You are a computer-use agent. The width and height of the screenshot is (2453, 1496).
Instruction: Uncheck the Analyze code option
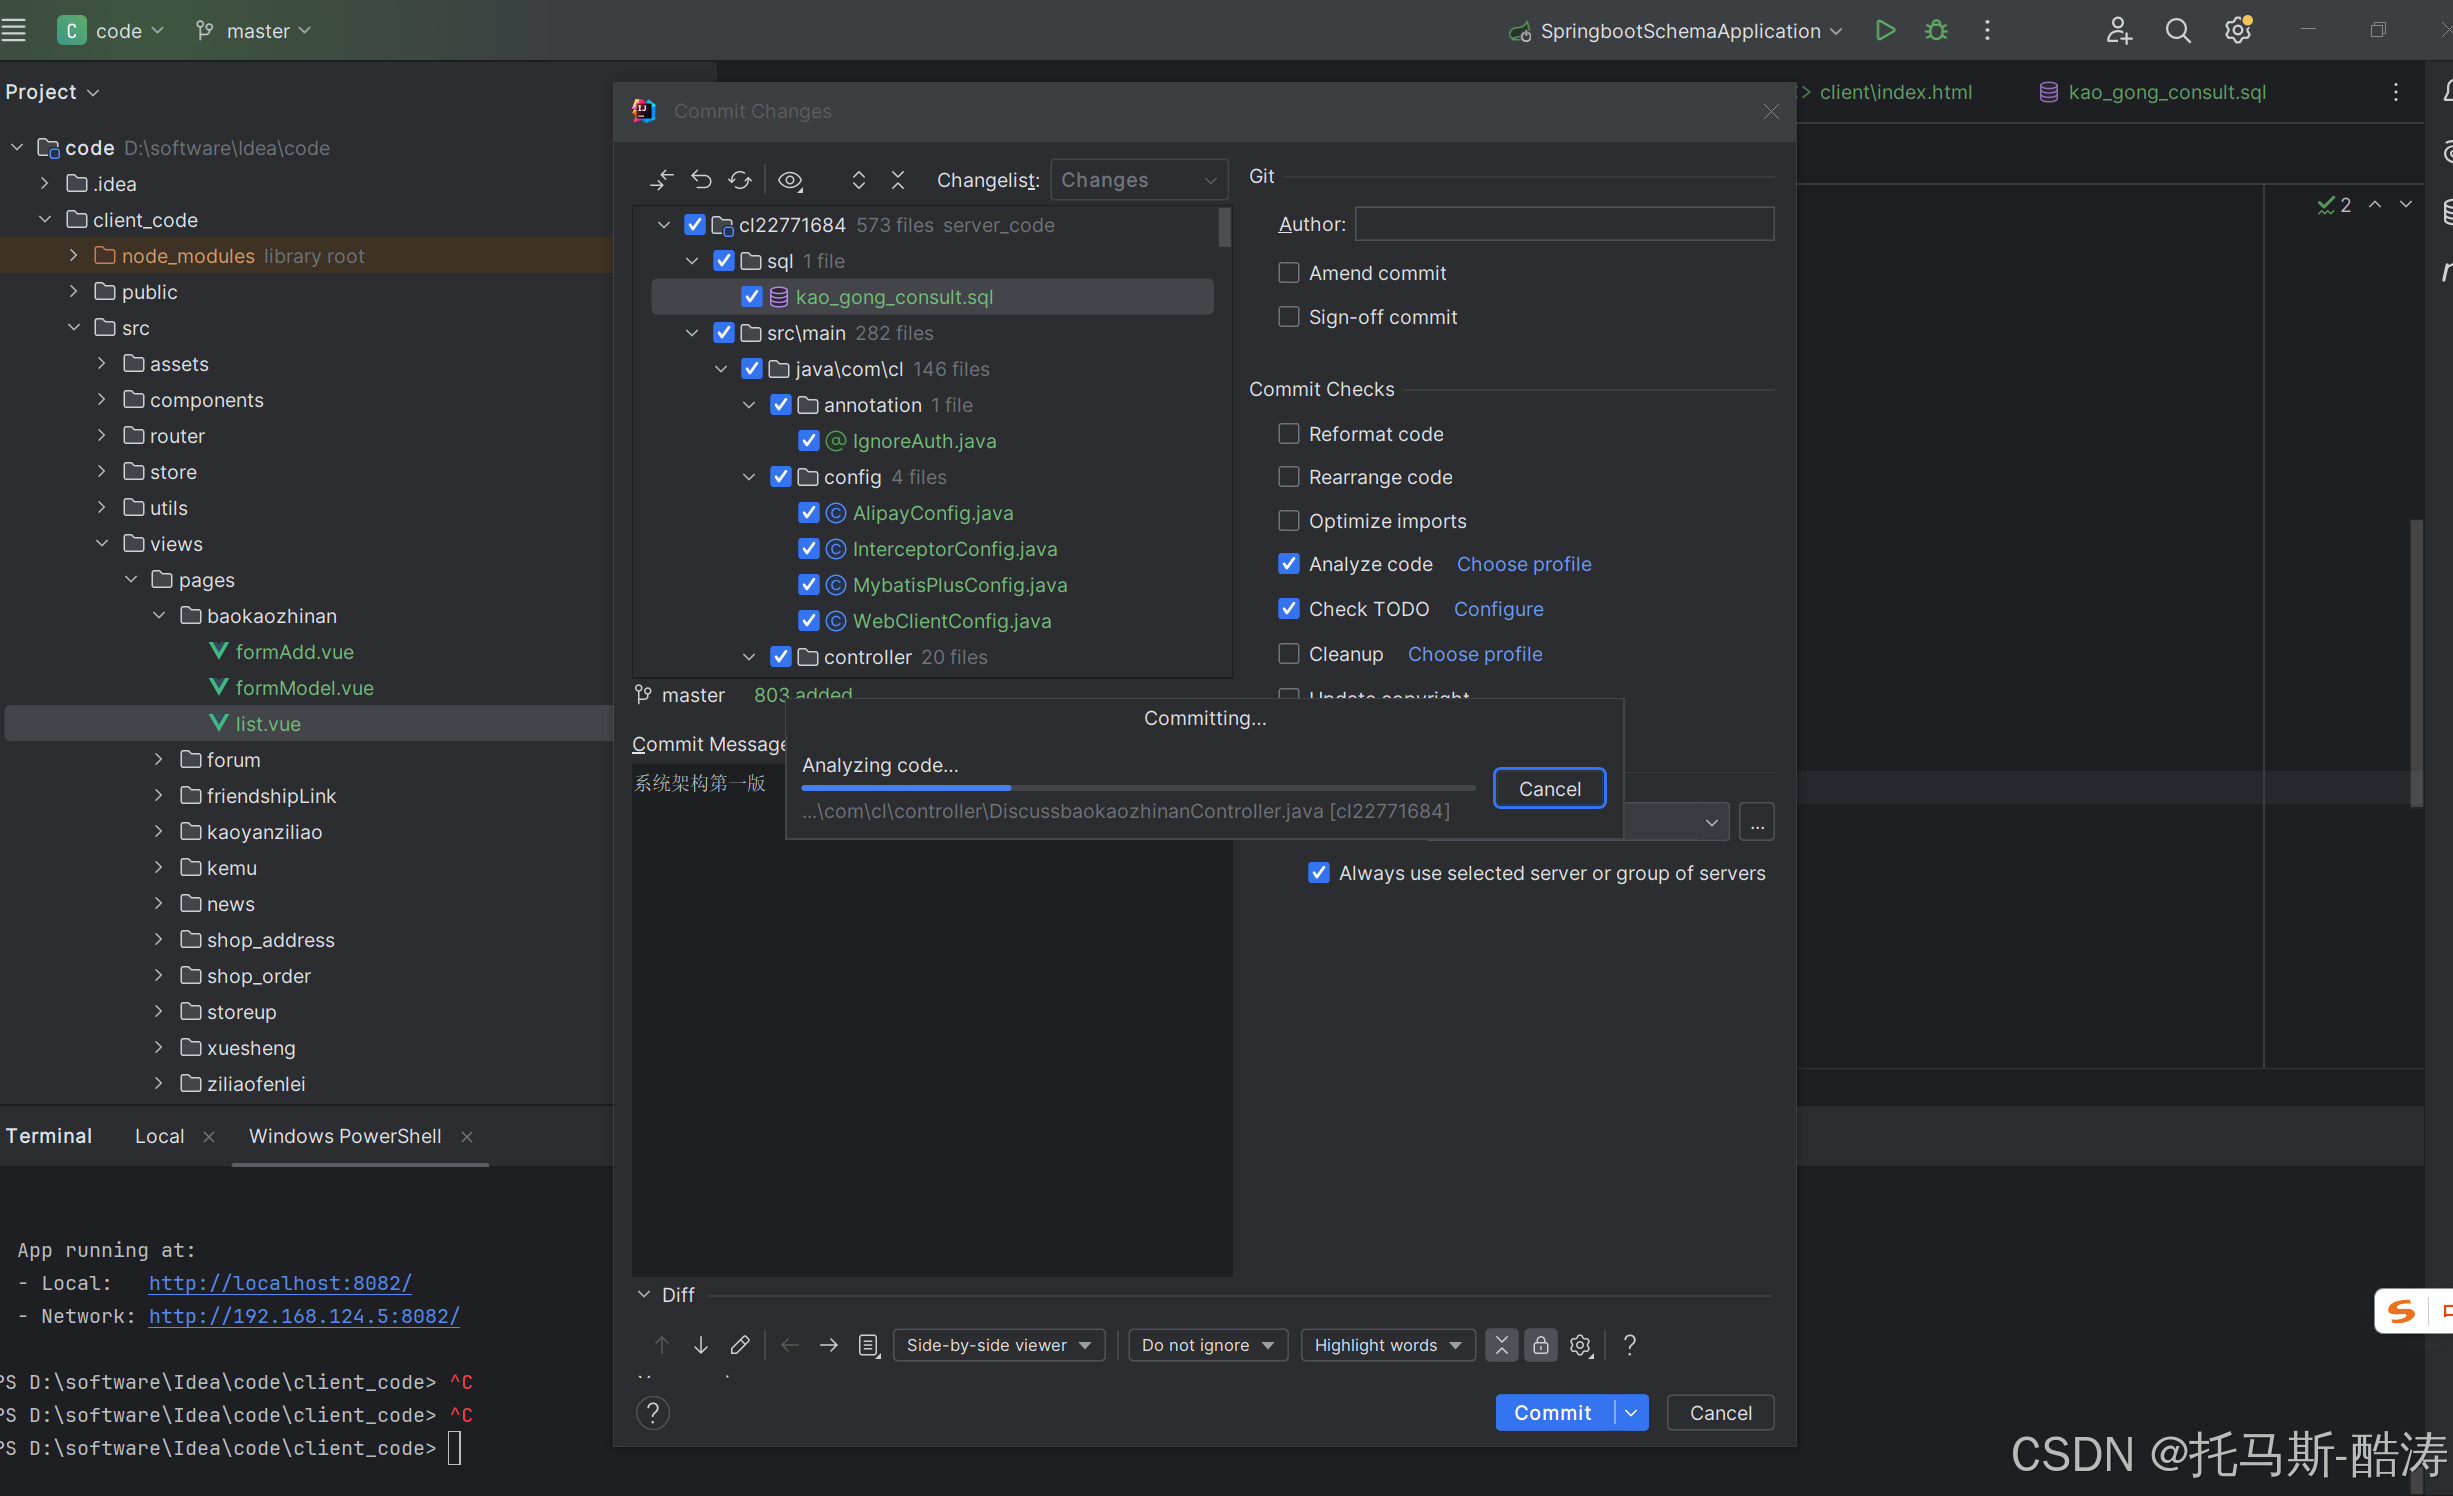click(x=1289, y=564)
